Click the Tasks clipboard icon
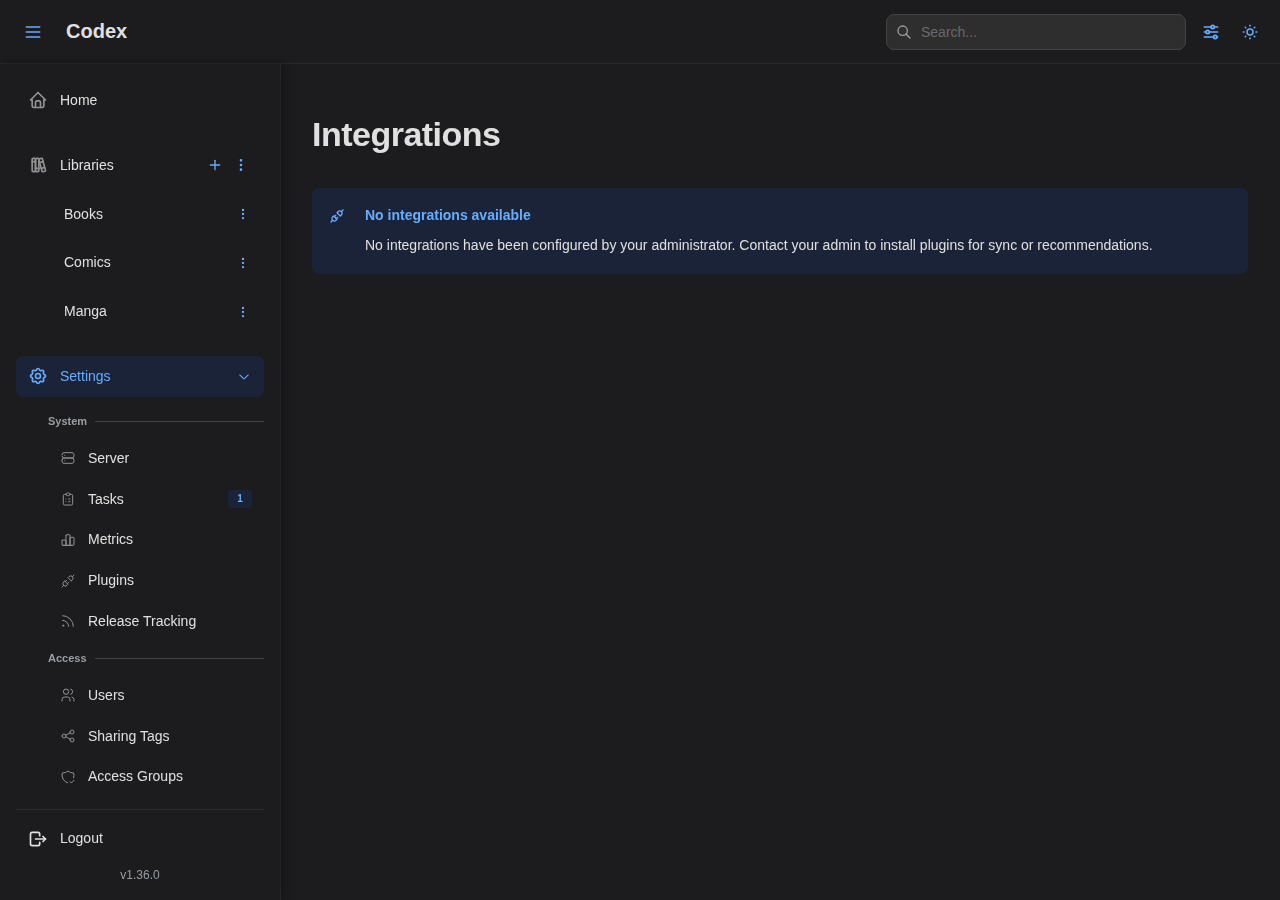 point(68,499)
